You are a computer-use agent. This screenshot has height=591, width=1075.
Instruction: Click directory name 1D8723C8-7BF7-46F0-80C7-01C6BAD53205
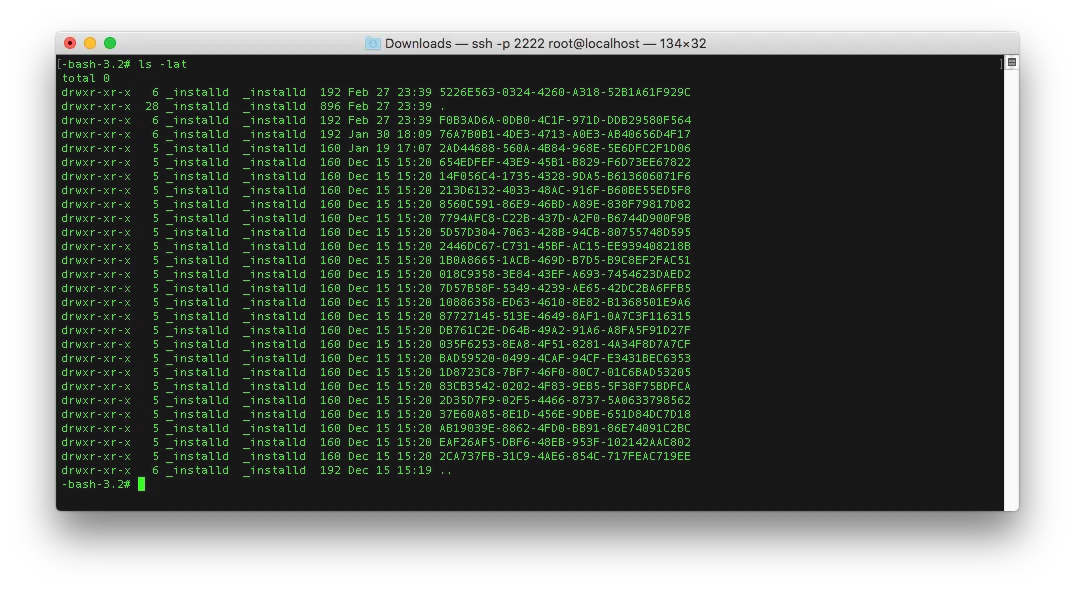(565, 372)
